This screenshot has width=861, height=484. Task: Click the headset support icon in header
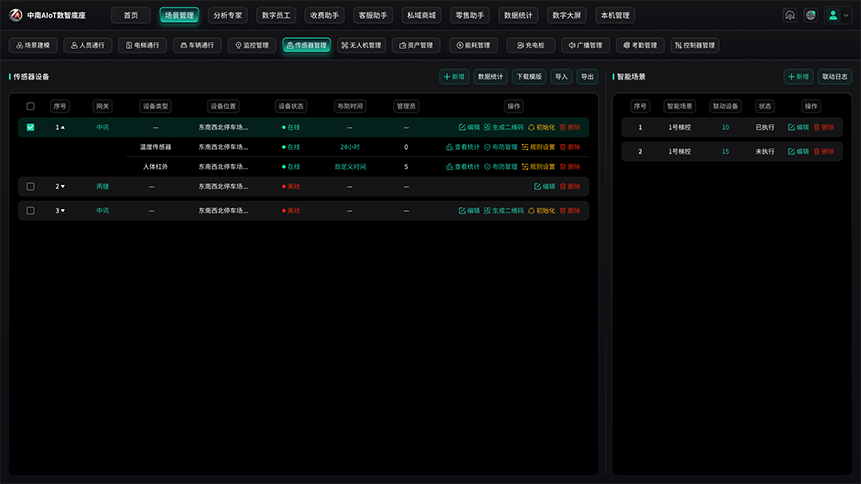790,15
